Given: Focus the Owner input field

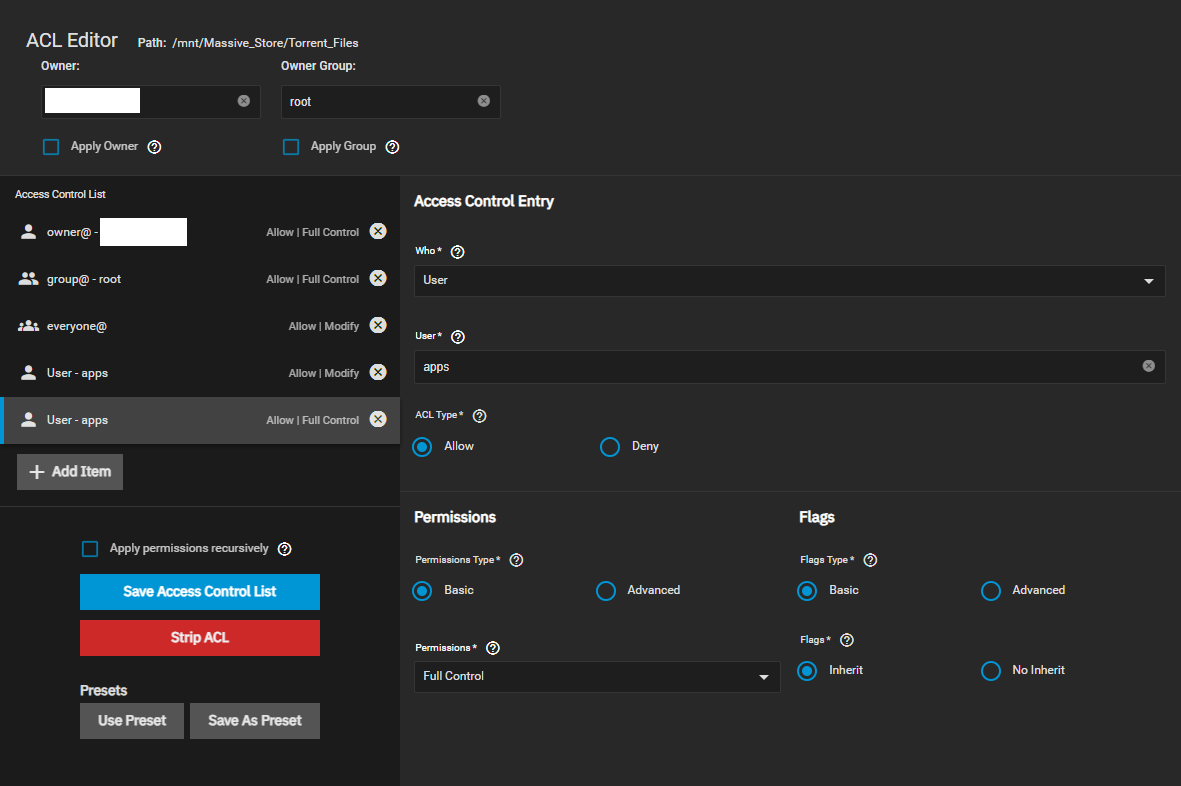Looking at the screenshot, I should 151,102.
